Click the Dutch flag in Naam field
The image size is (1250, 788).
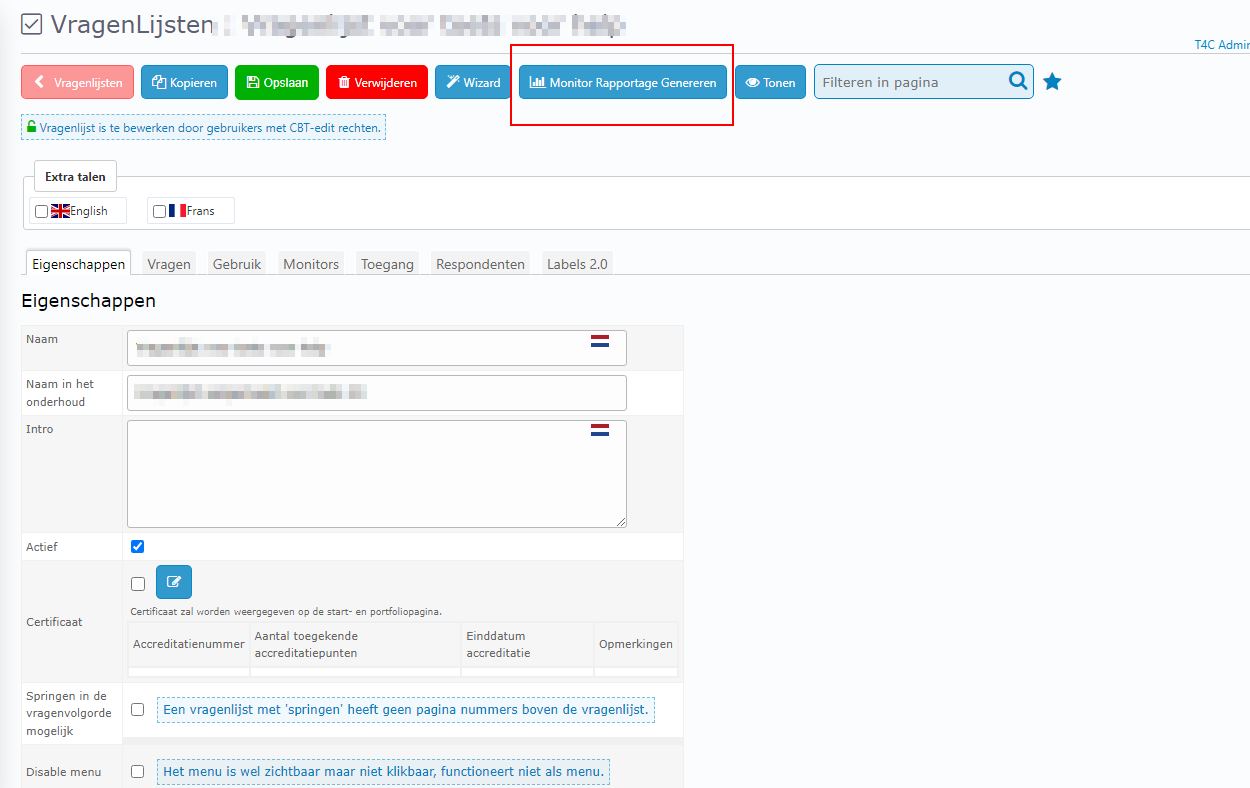click(600, 341)
